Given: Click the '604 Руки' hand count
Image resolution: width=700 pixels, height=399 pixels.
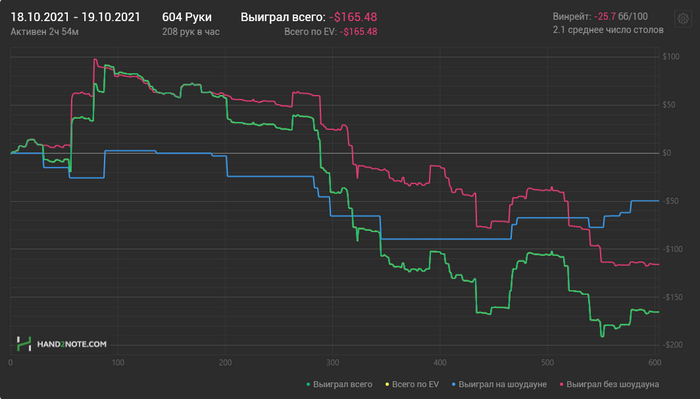Looking at the screenshot, I should [x=187, y=17].
